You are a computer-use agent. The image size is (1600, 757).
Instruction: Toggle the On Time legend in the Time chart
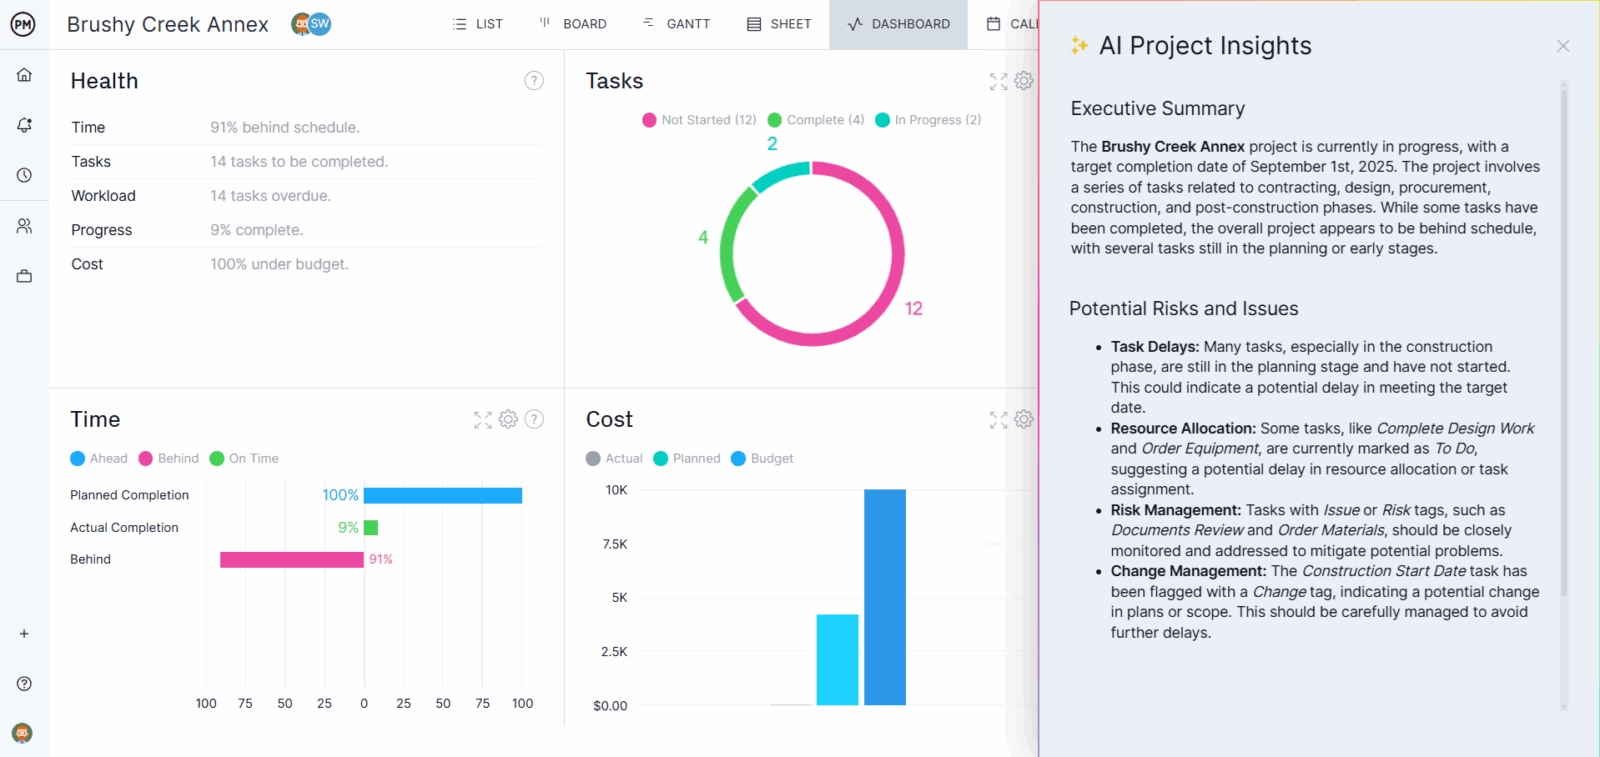pos(244,459)
